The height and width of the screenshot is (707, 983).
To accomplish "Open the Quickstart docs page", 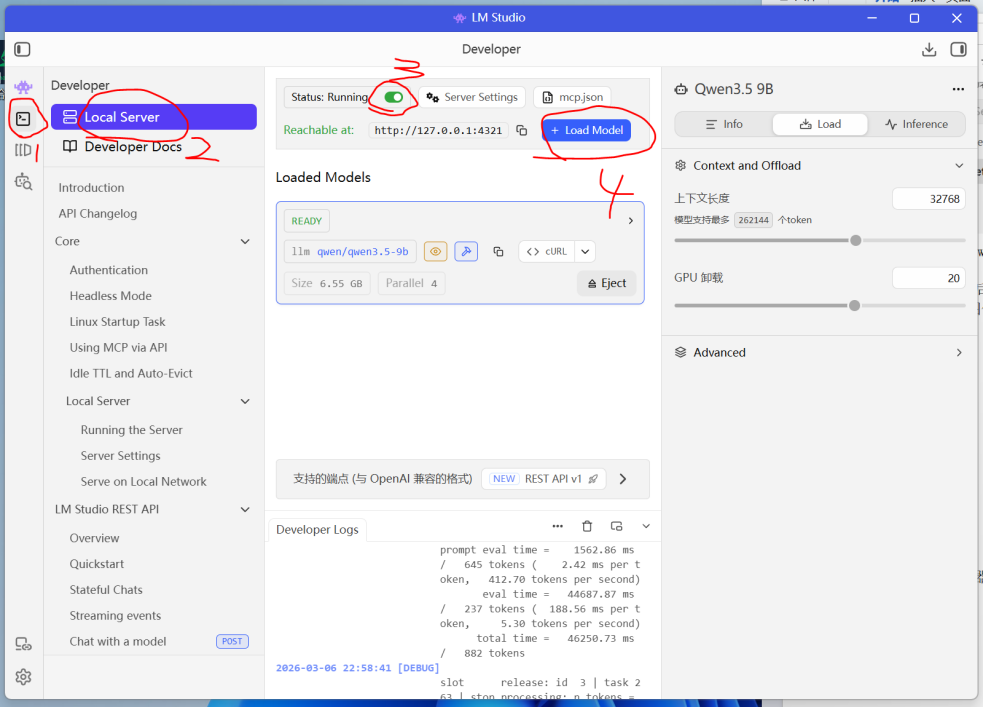I will tap(97, 564).
